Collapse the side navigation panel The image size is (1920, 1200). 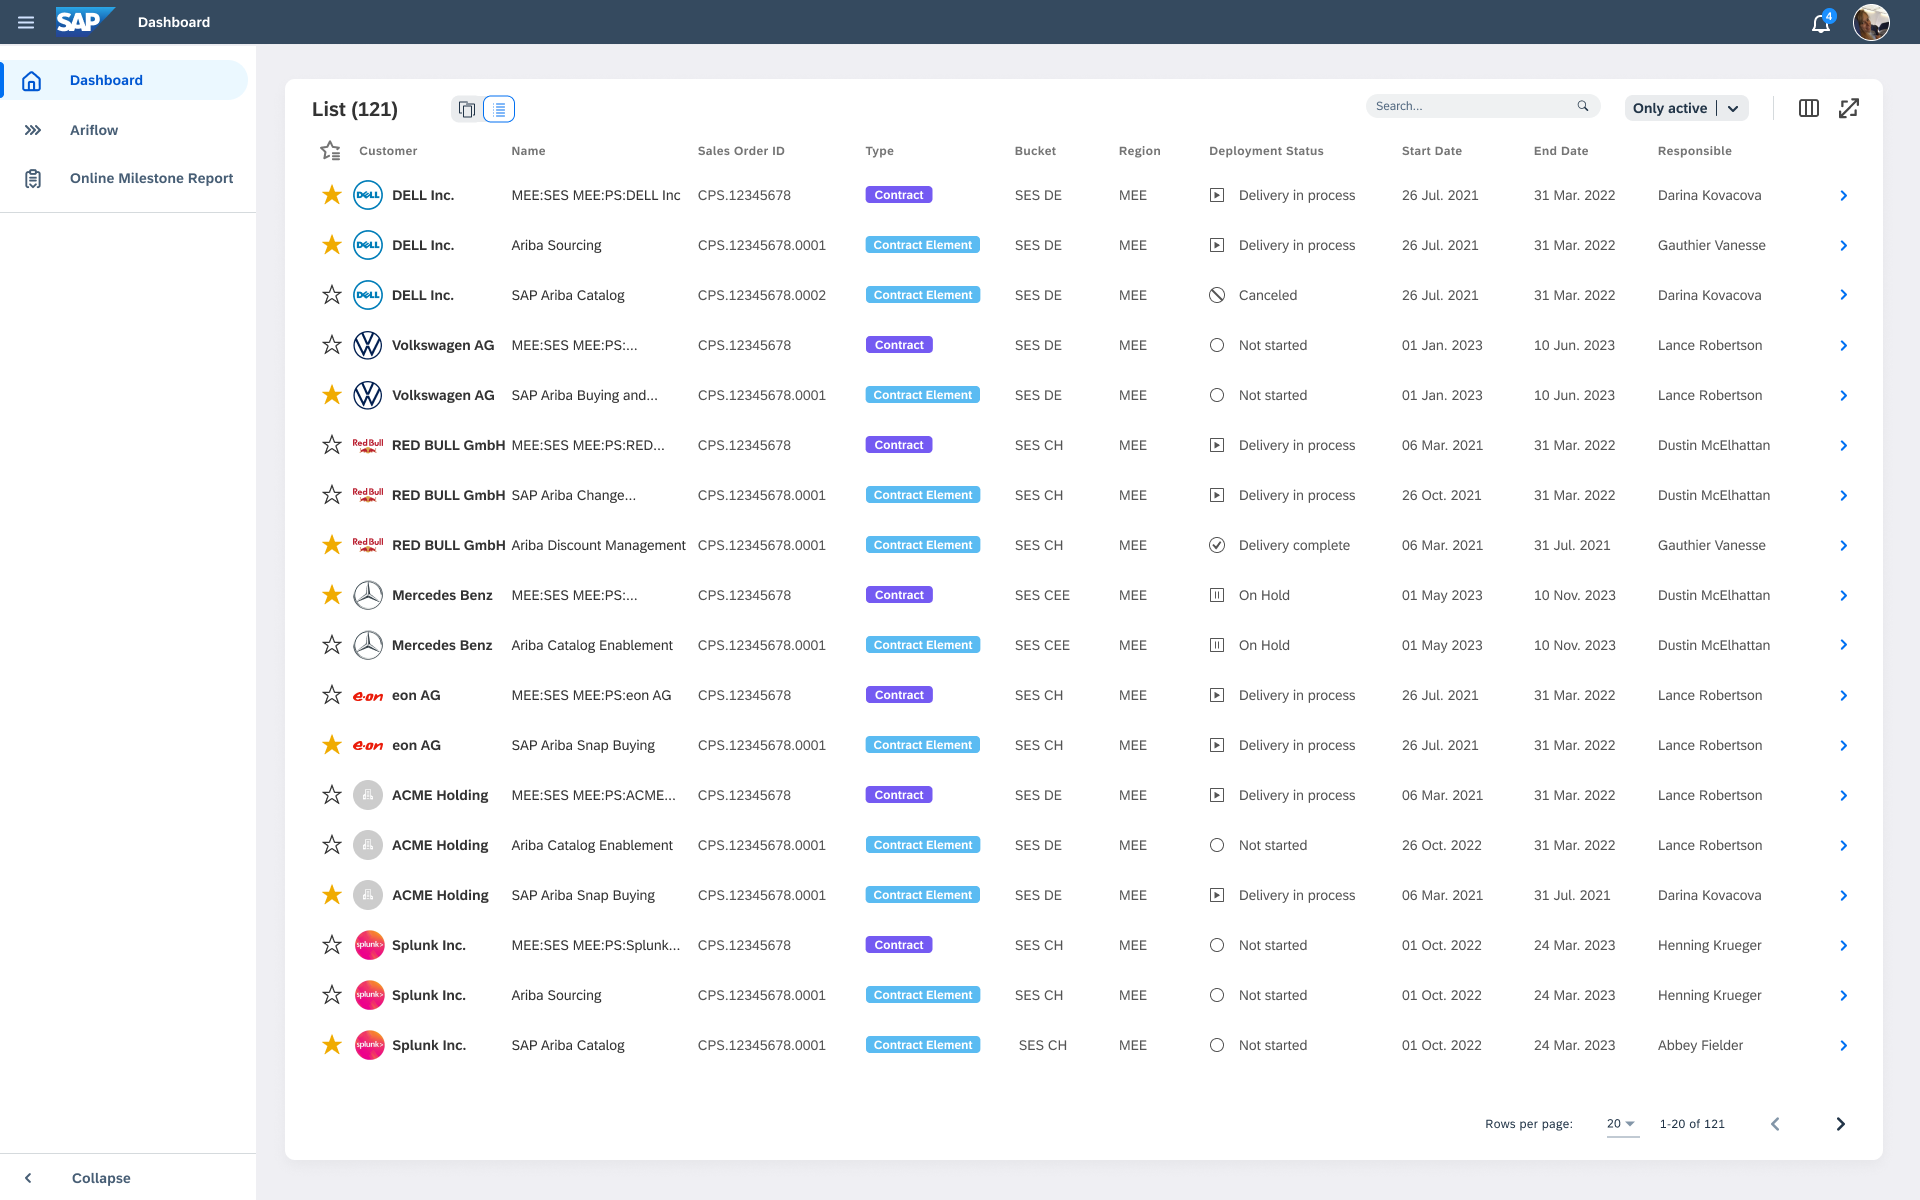tap(100, 1178)
